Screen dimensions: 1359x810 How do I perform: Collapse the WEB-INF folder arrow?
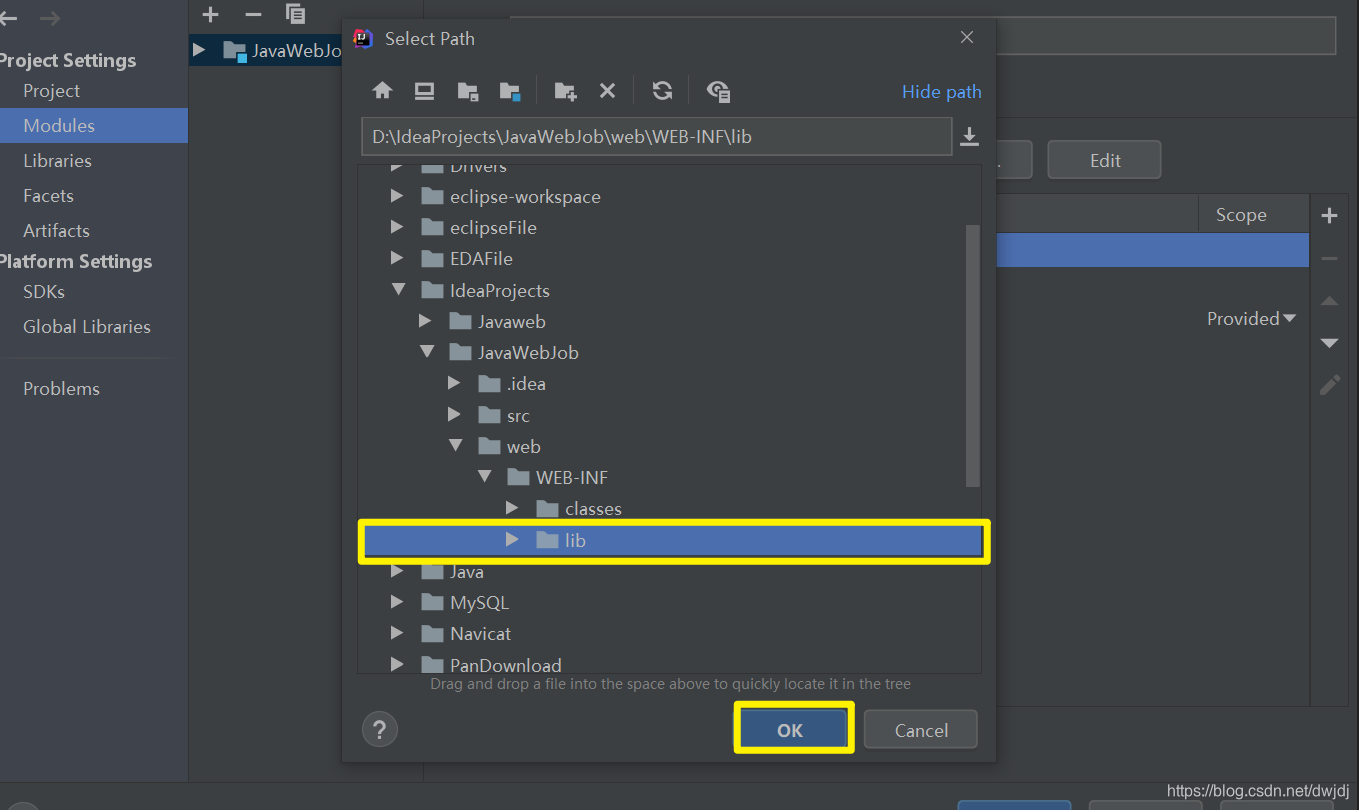[484, 477]
